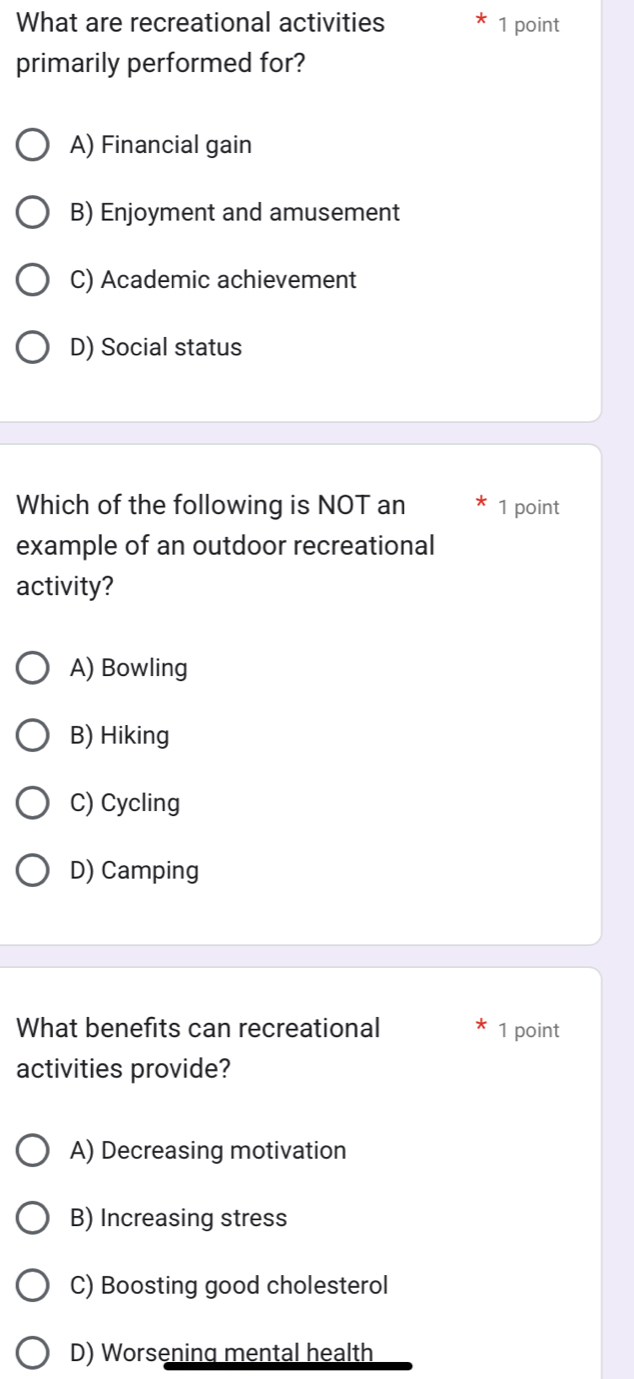The height and width of the screenshot is (1379, 634).
Task: Choose "A) Bowling" as the answer
Action: click(33, 668)
